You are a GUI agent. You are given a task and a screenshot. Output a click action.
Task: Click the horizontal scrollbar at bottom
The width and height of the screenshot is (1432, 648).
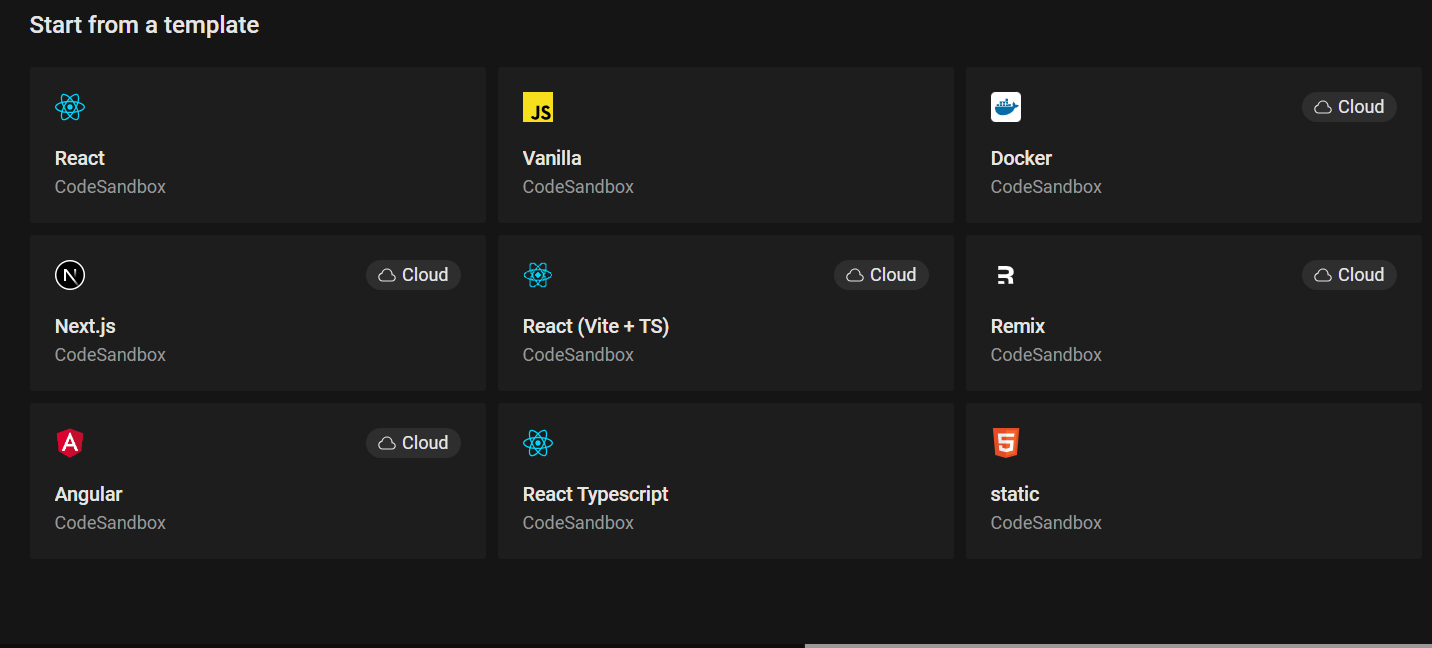(1118, 645)
